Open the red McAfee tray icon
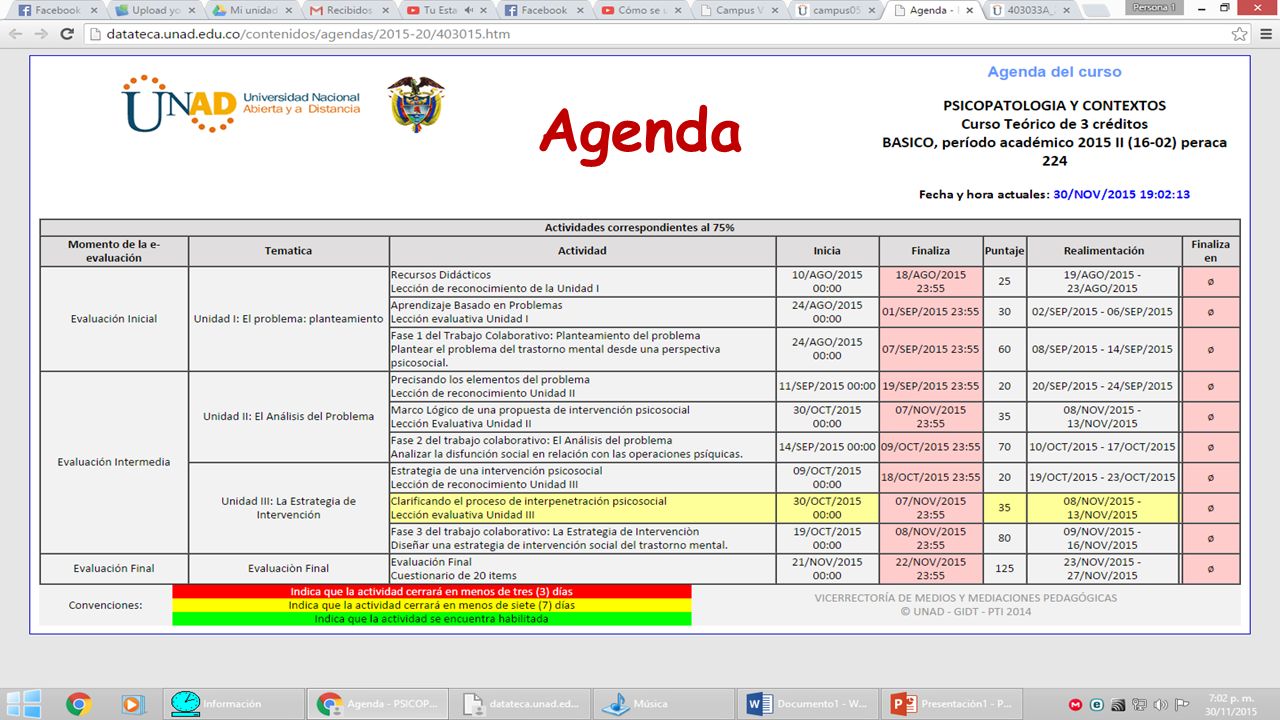 tap(1075, 704)
